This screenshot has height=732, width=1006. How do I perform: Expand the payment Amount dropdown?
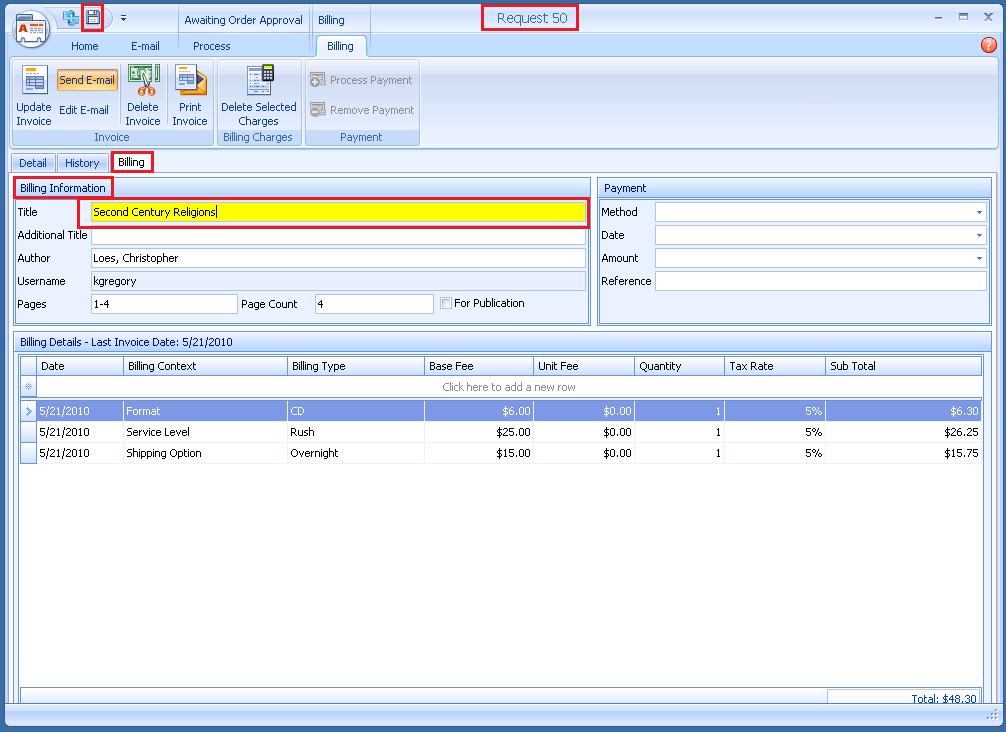pyautogui.click(x=979, y=258)
